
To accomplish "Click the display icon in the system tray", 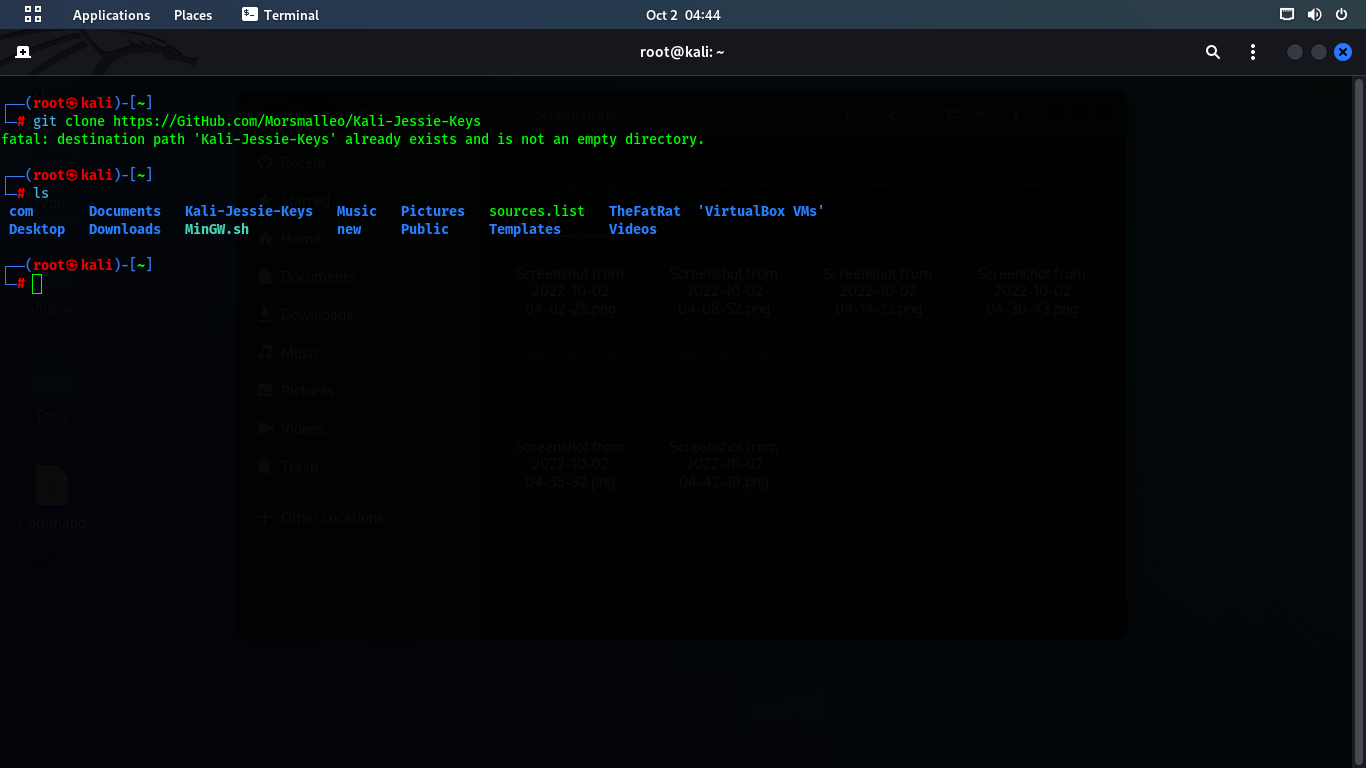I will (x=1288, y=15).
